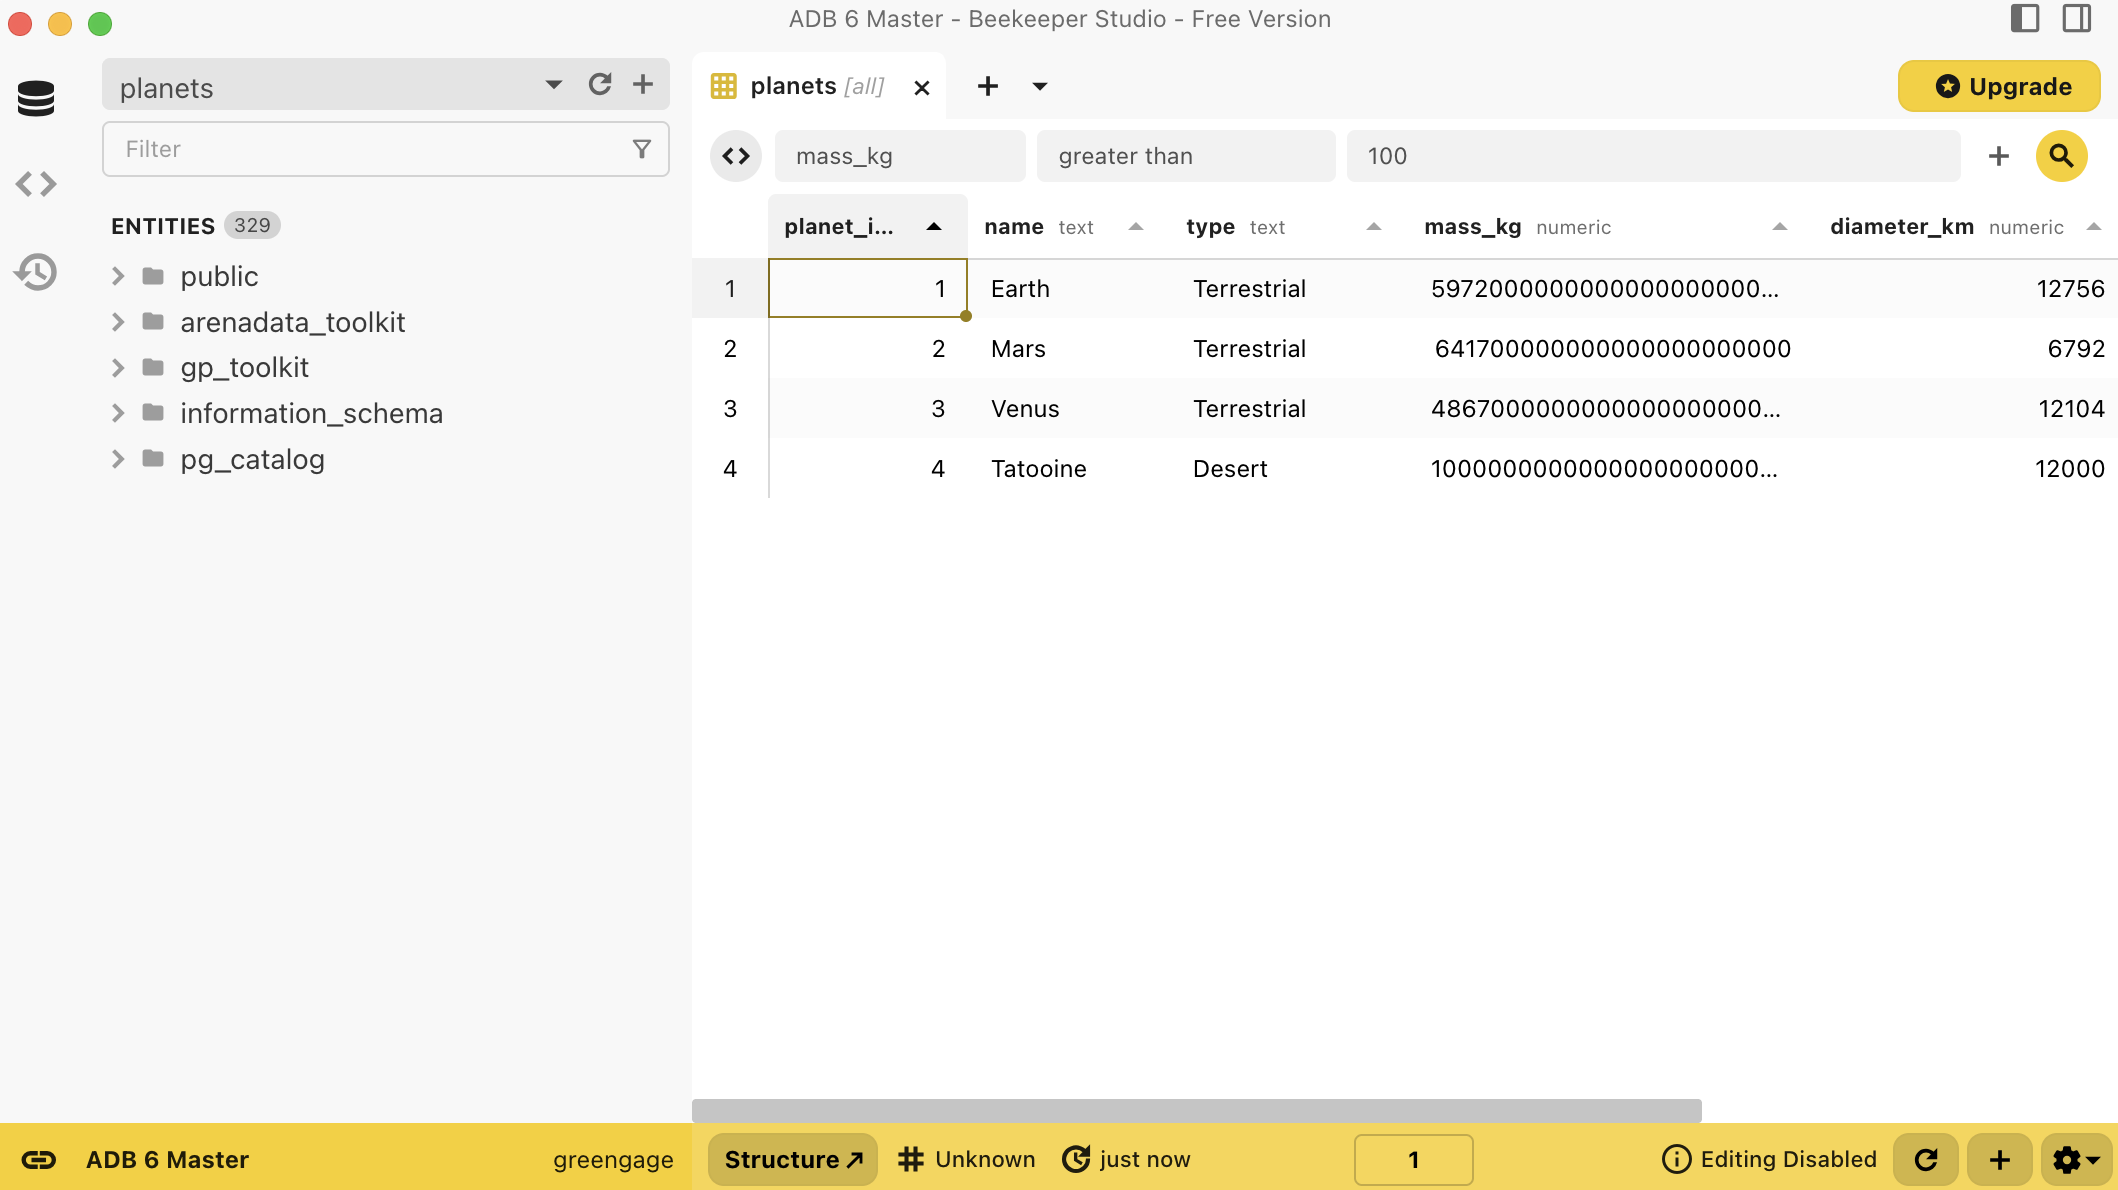2118x1190 pixels.
Task: Change the greater than operator dropdown
Action: tap(1186, 156)
